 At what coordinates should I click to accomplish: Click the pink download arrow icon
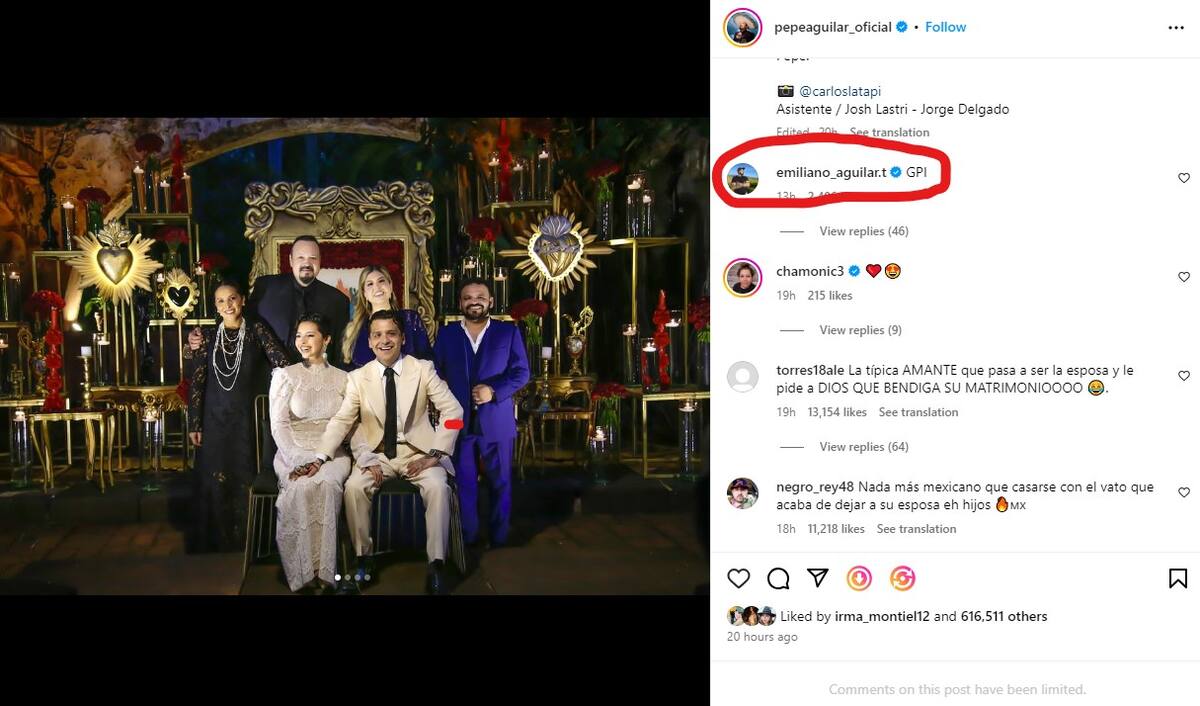point(859,578)
